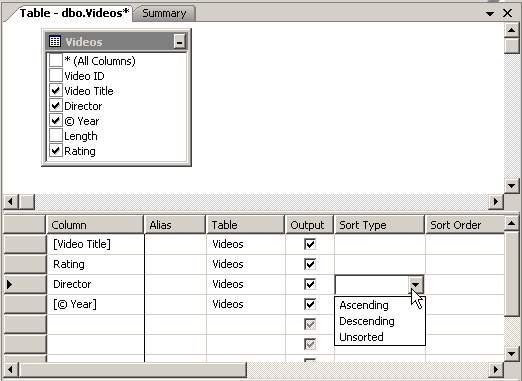Check the Video ID checkbox
Screen dimensions: 522x381
55,76
